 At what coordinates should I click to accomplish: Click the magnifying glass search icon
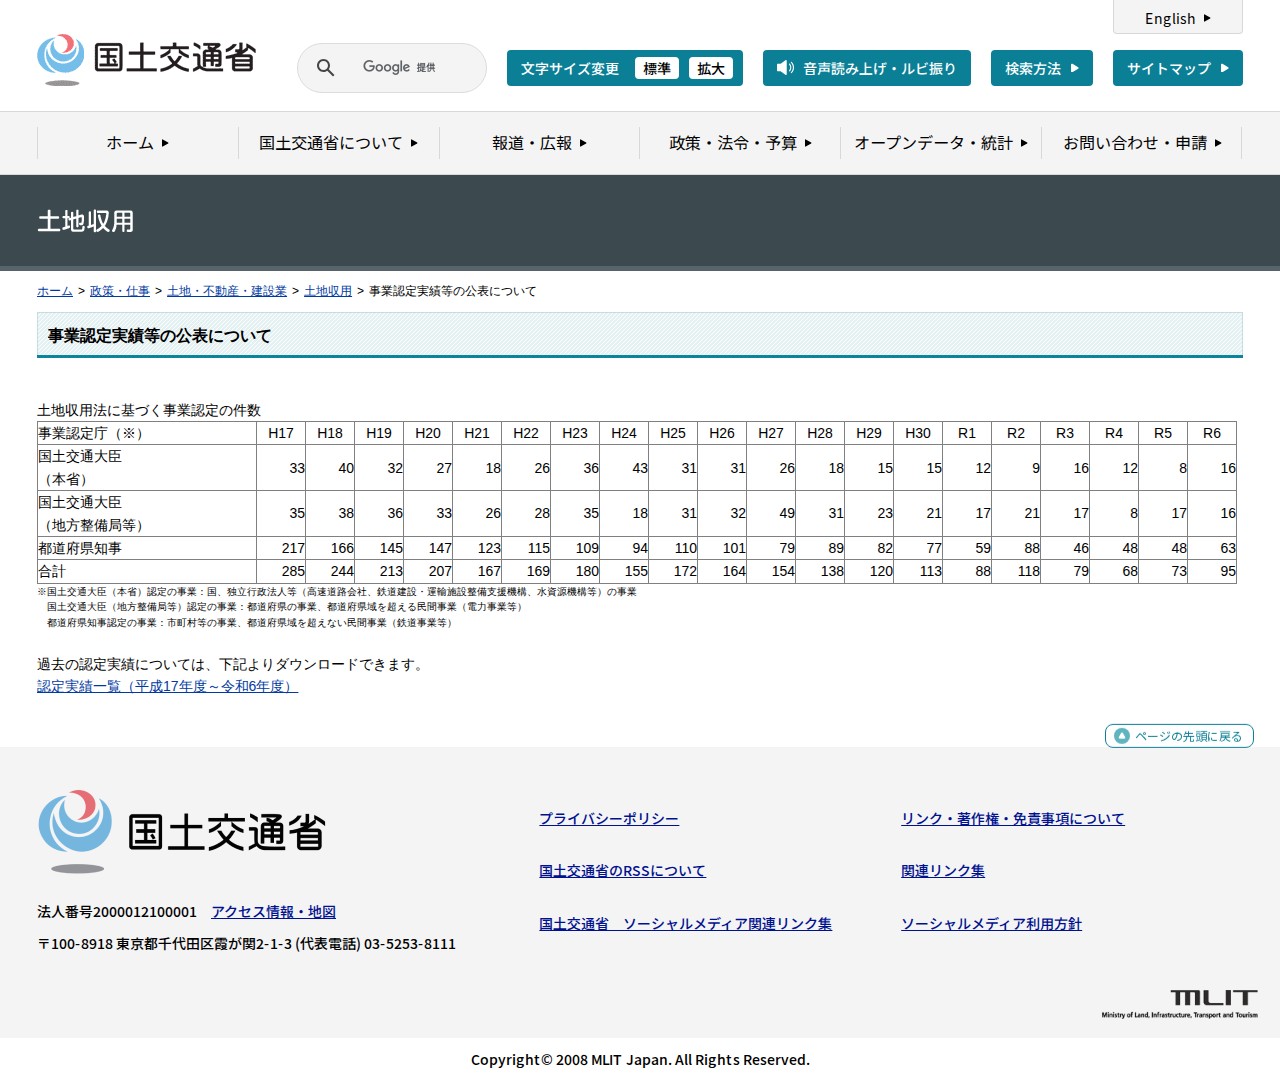pos(325,68)
